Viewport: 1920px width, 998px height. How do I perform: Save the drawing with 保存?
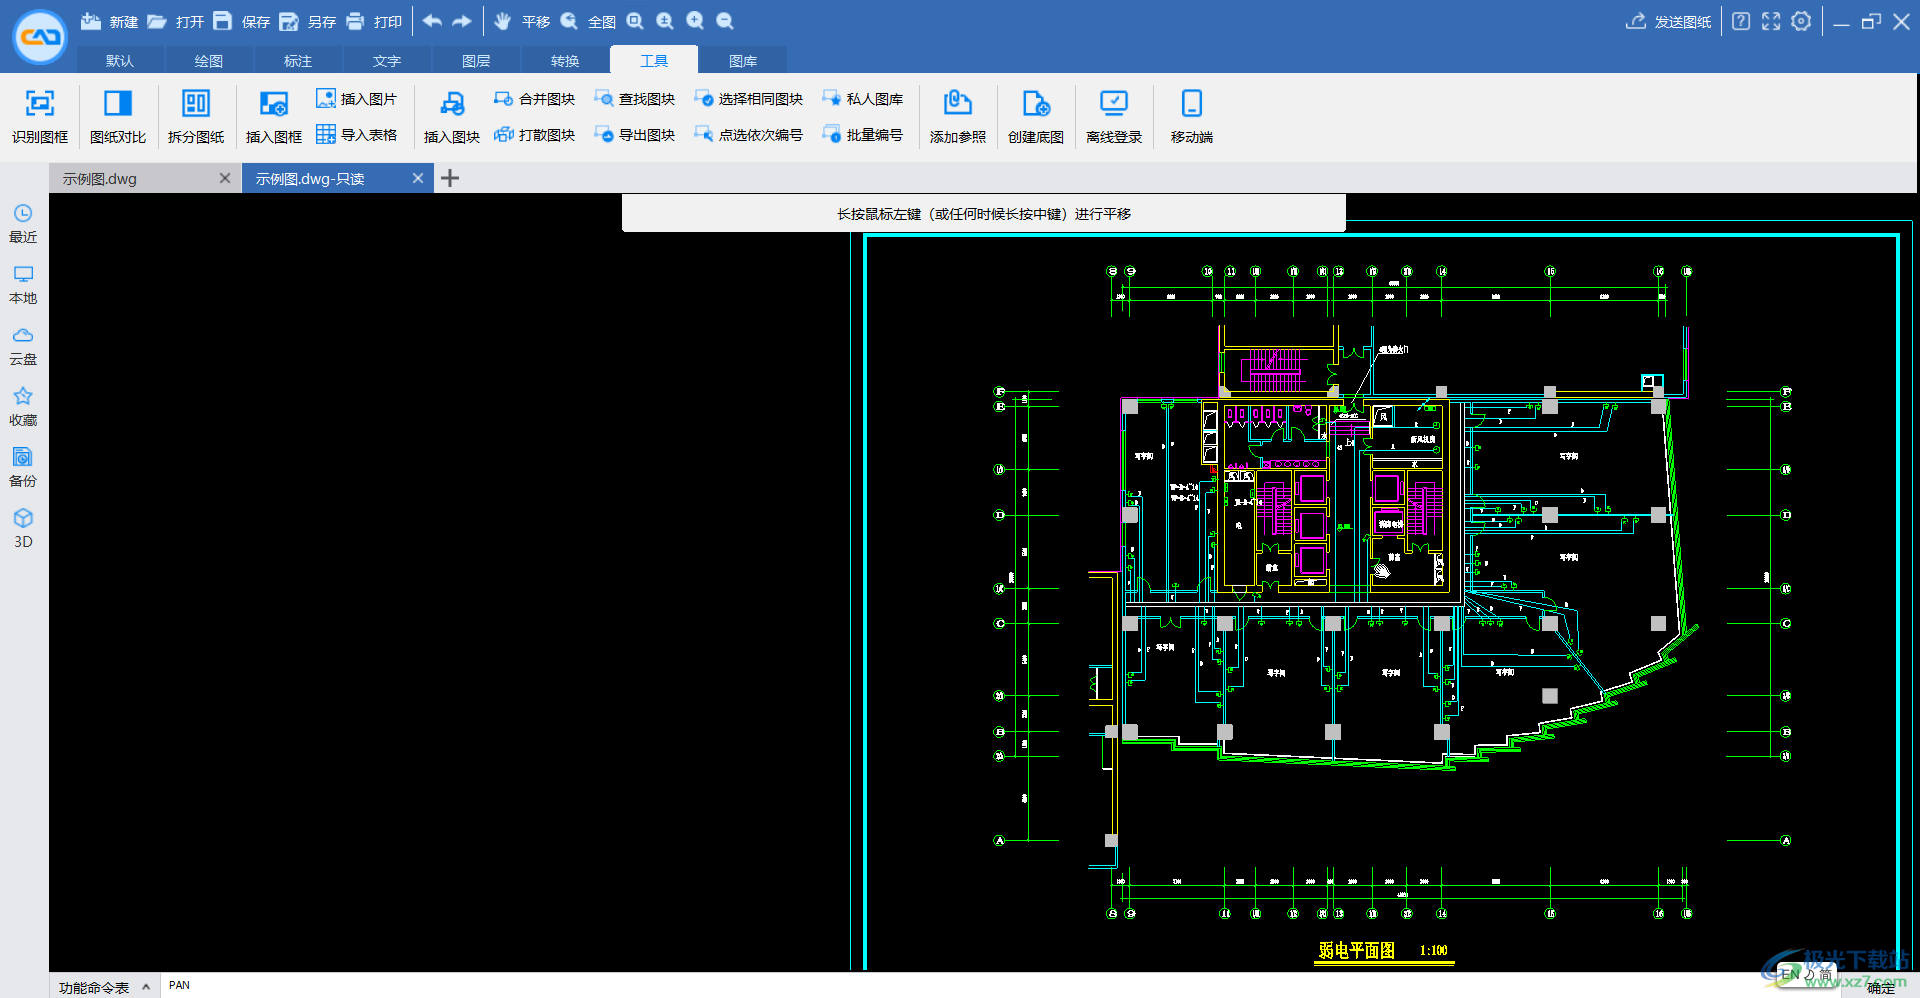(x=241, y=21)
